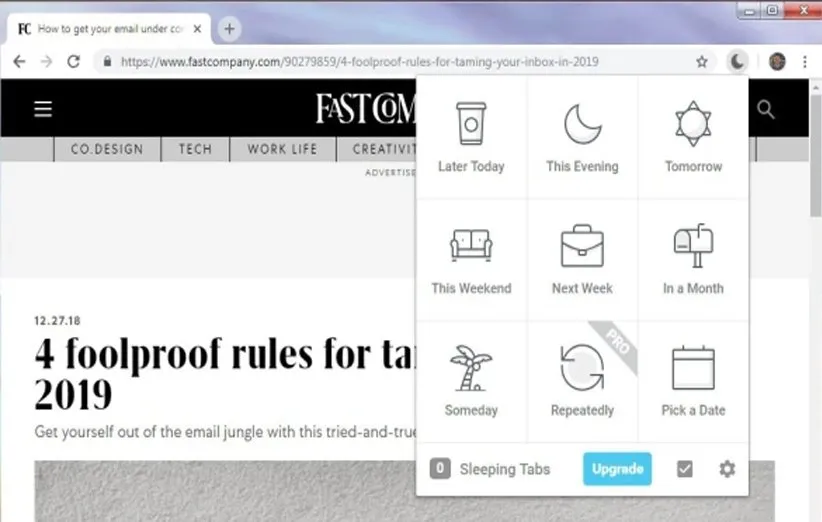The width and height of the screenshot is (822, 522).
Task: Open the WORK LIFE section
Action: tap(282, 149)
